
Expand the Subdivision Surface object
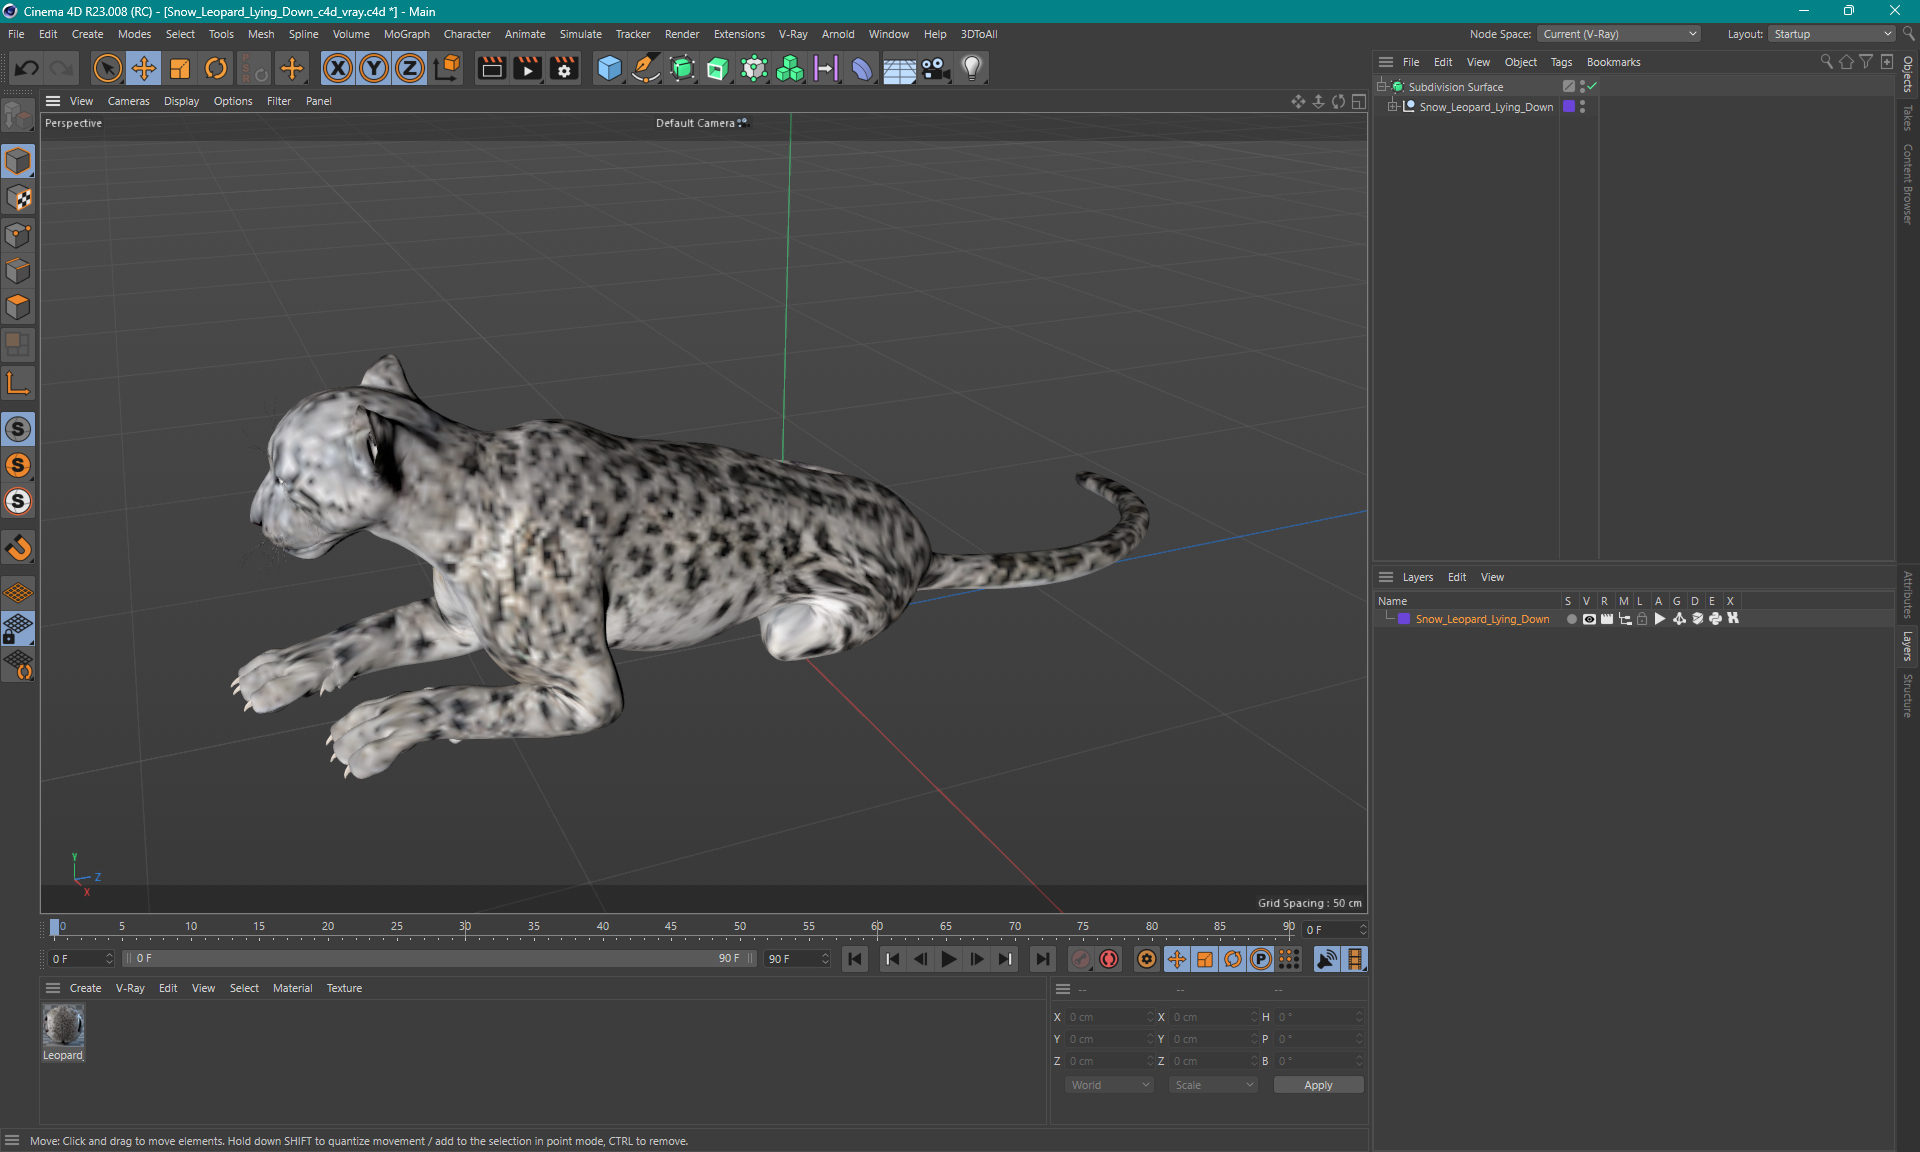point(1384,86)
